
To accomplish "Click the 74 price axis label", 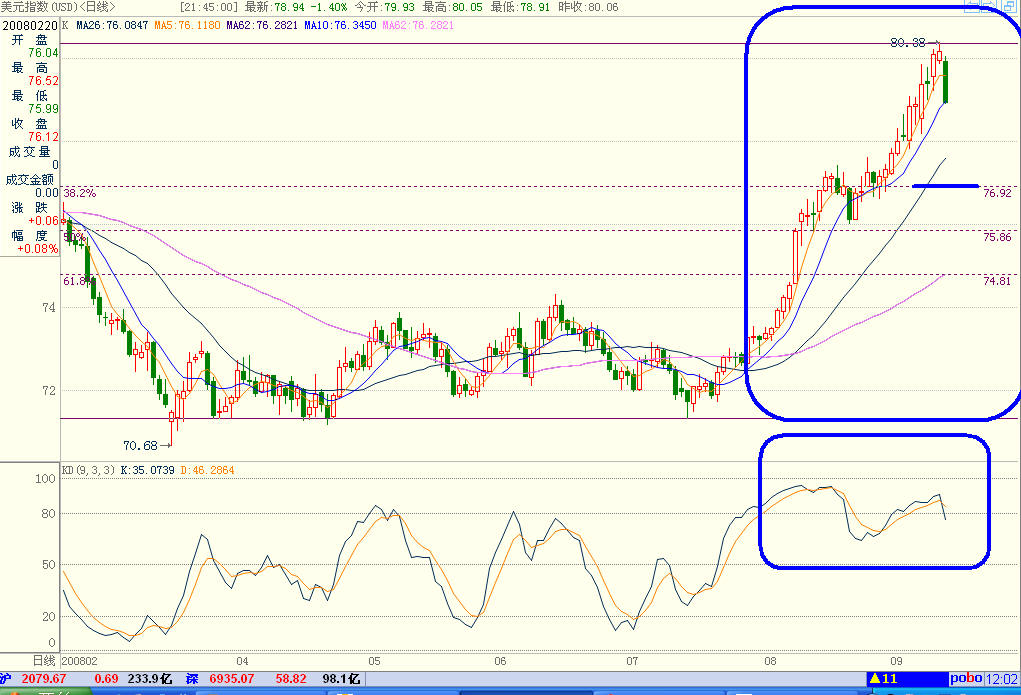I will pos(49,308).
